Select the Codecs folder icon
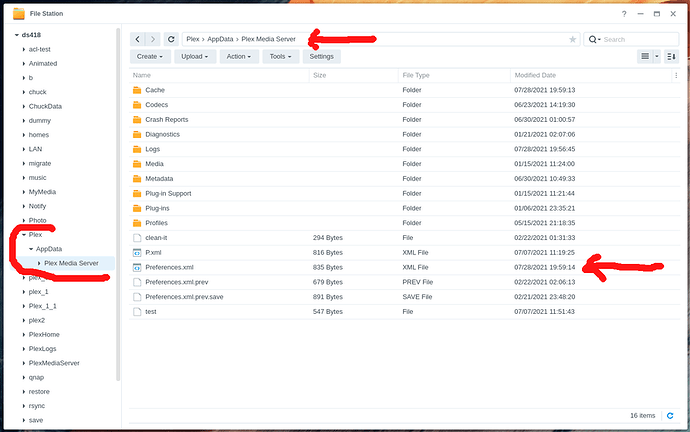The width and height of the screenshot is (690, 432). coord(137,105)
